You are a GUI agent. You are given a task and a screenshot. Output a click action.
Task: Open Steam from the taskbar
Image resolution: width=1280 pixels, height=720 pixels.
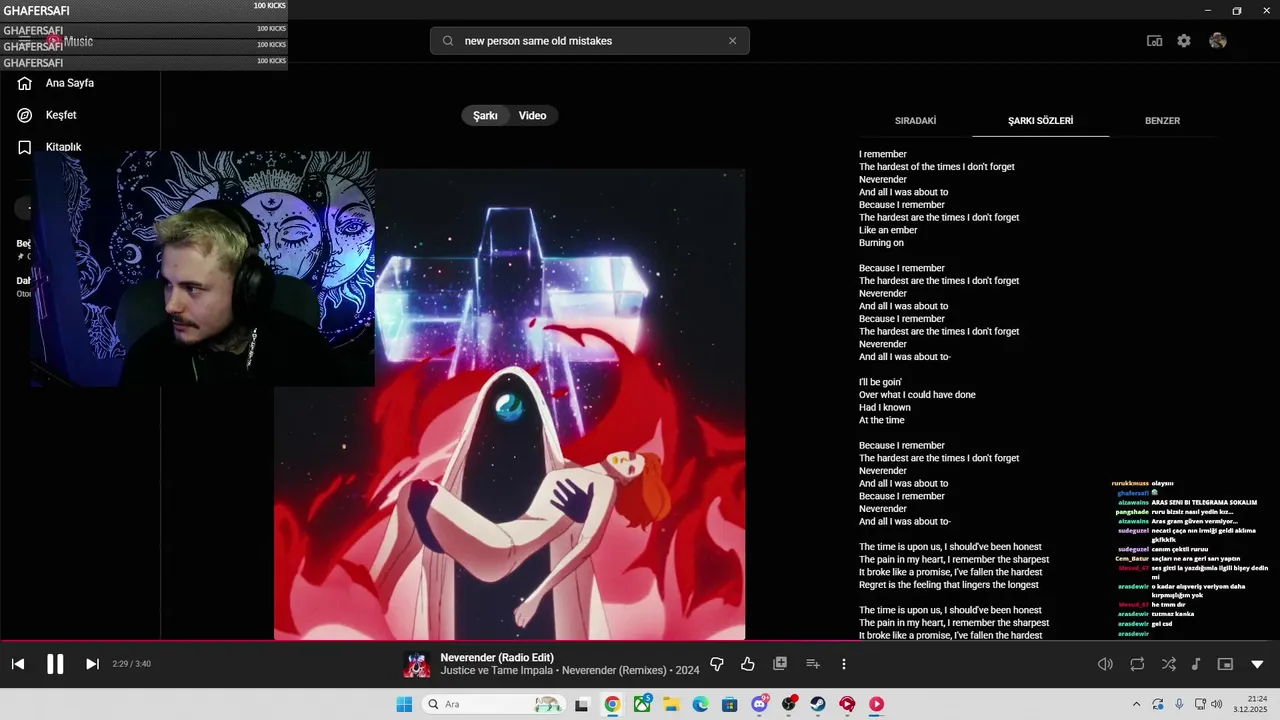click(x=818, y=704)
